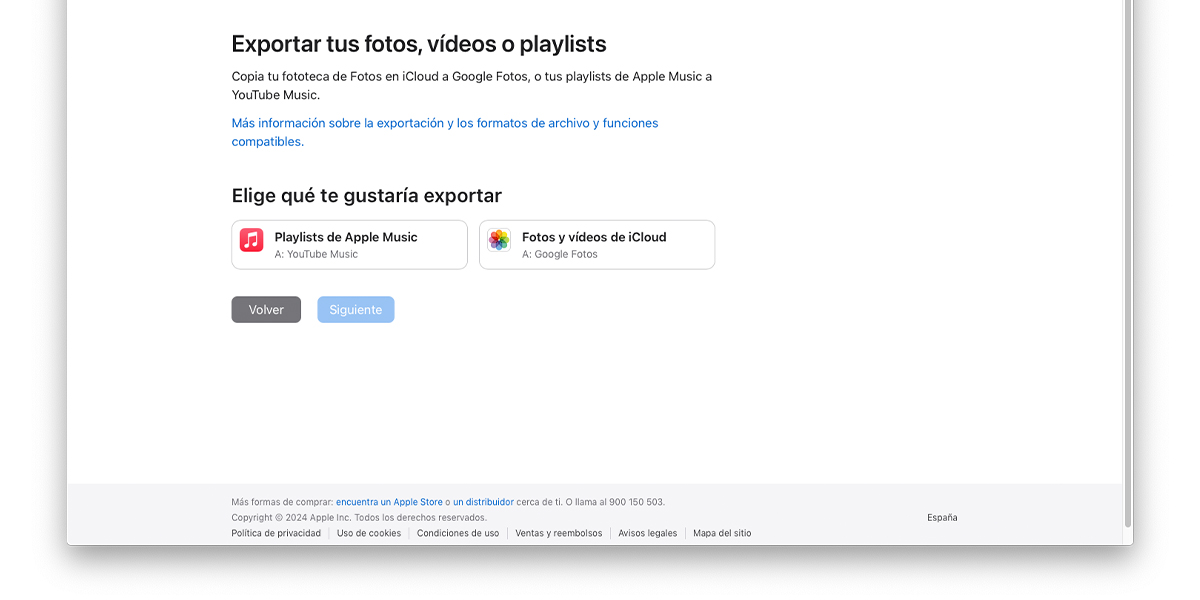Screen dimensions: 1200x600
Task: Click the Apple Music icon on the playlists card
Action: point(250,240)
